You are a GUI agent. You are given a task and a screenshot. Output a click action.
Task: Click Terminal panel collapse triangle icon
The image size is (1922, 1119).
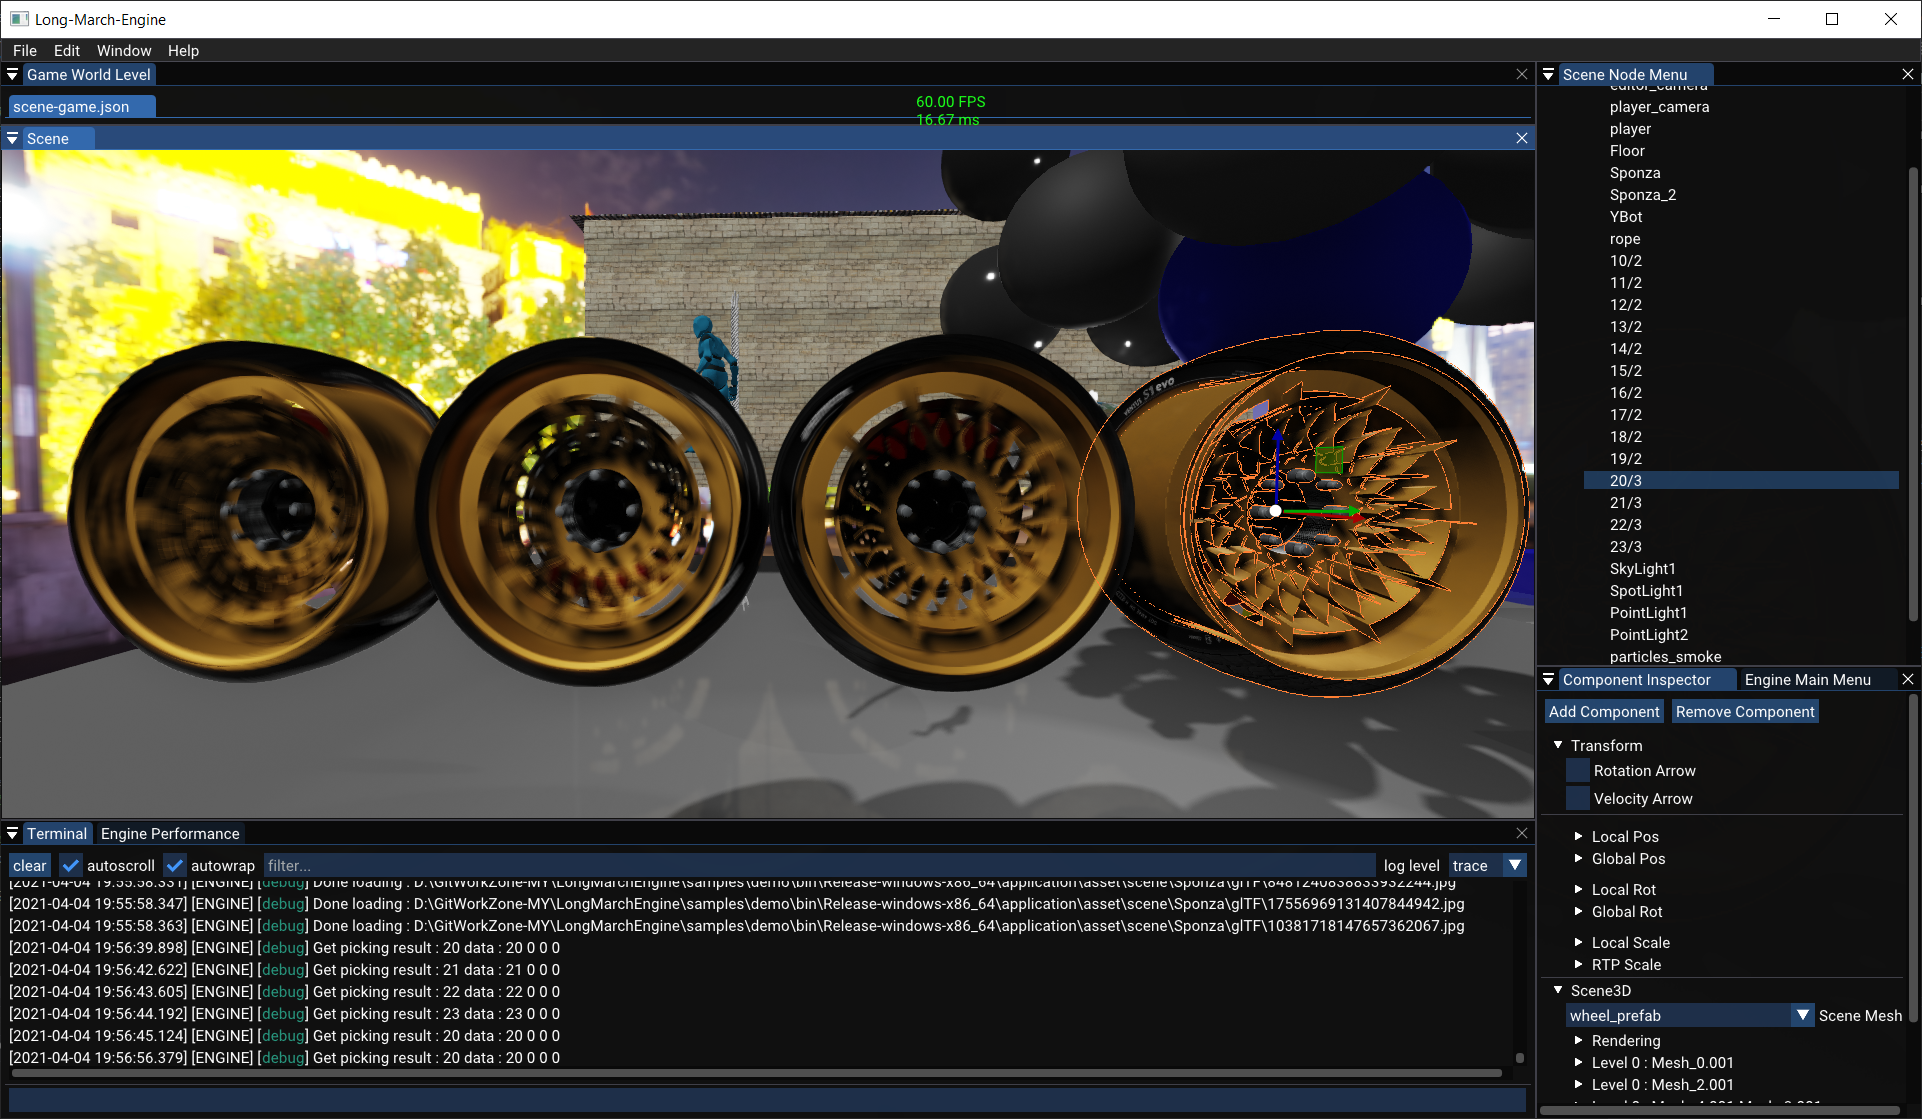tap(12, 834)
